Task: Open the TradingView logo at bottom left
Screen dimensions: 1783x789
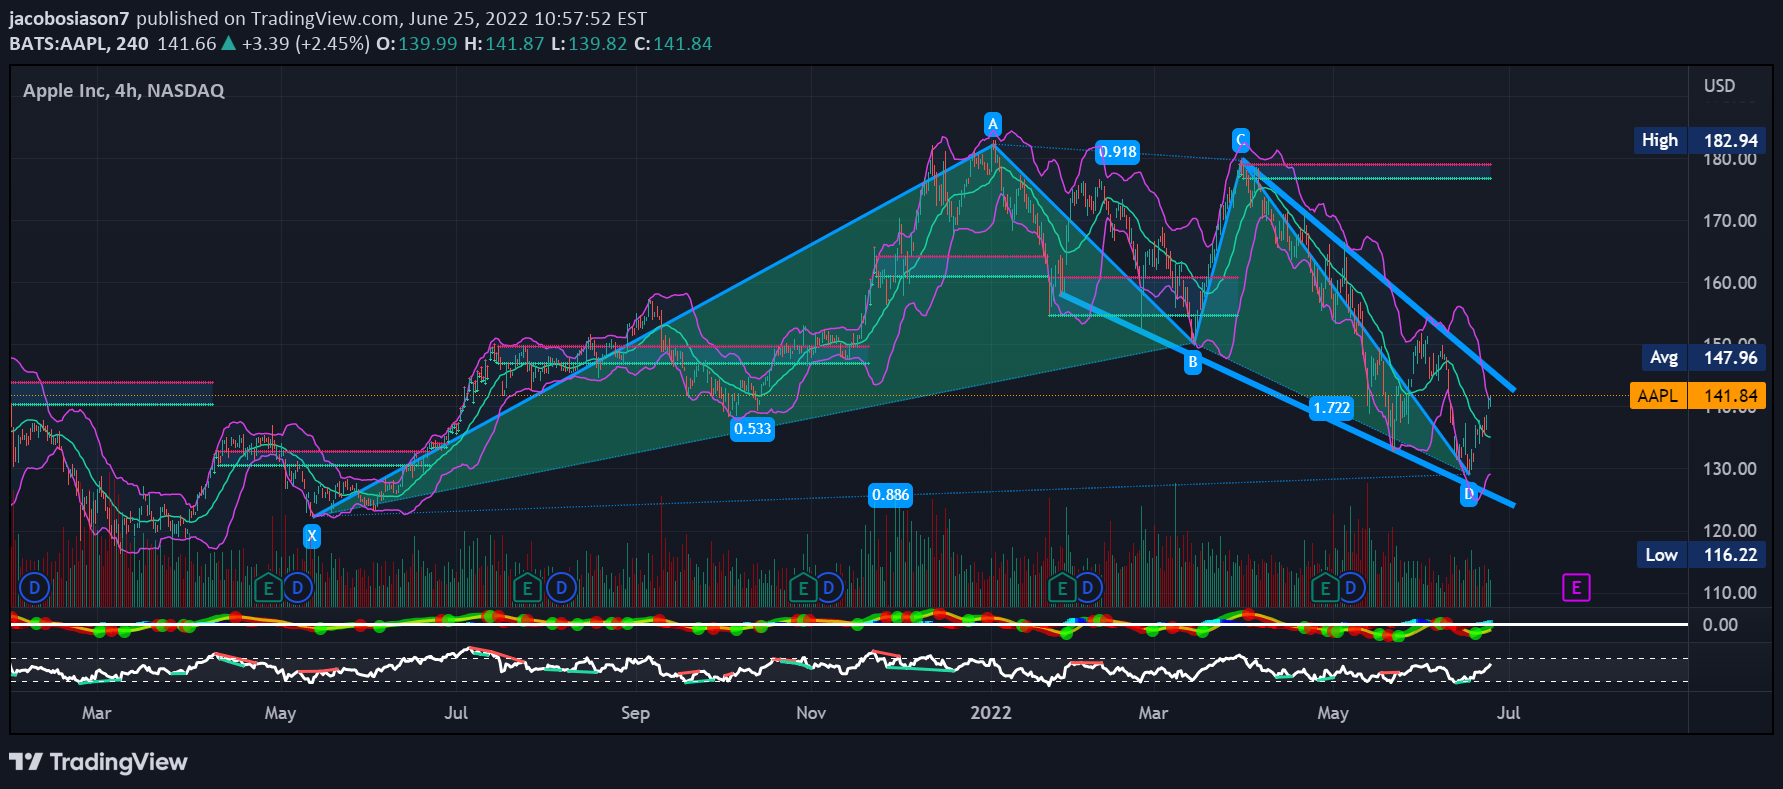Action: coord(98,762)
